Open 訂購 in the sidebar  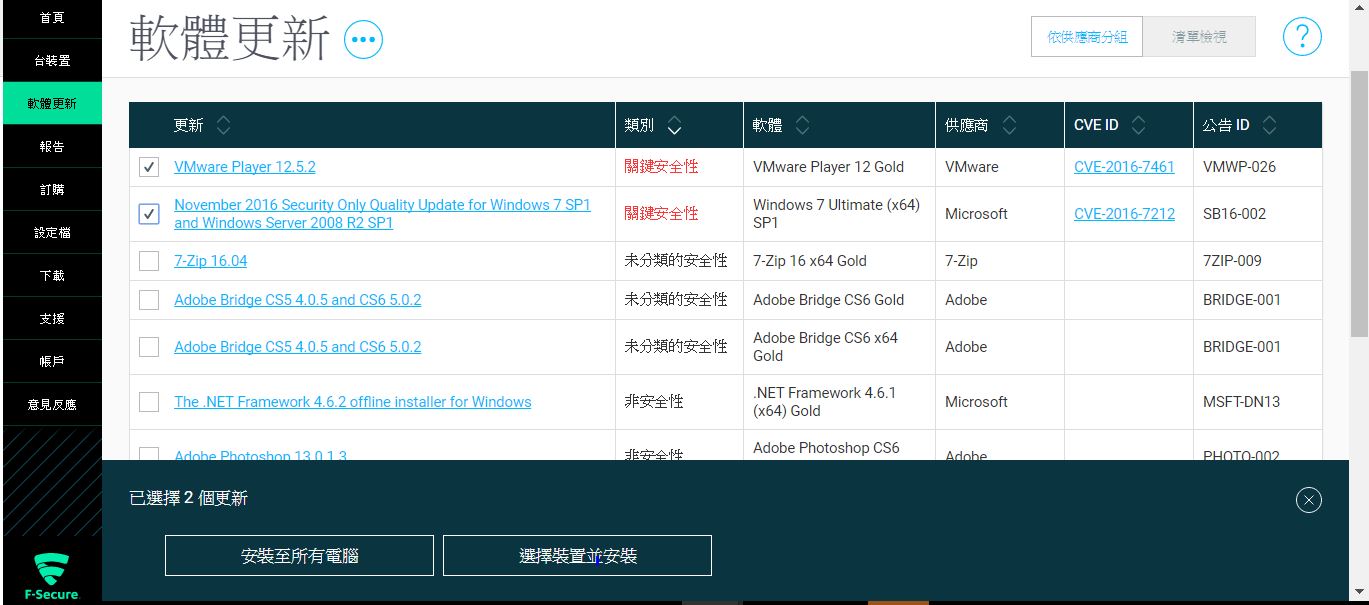coord(52,189)
